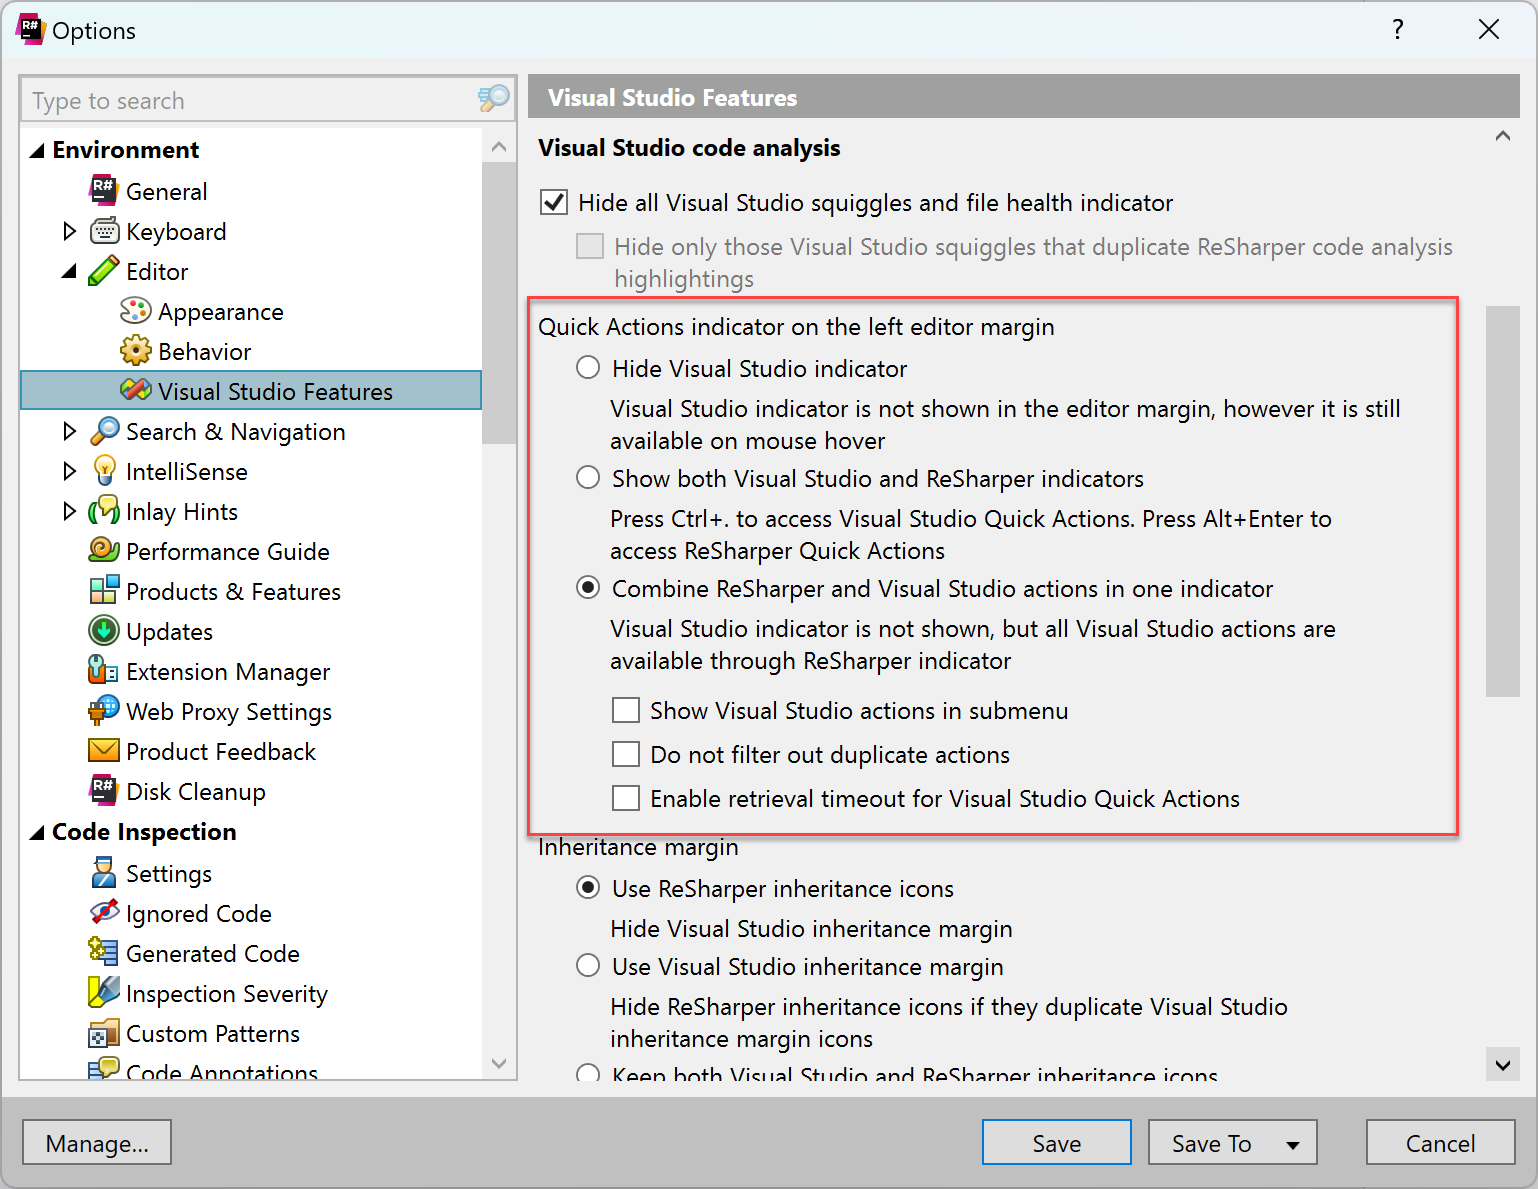Expand the Inlay Hints tree node
The width and height of the screenshot is (1538, 1189).
point(69,511)
